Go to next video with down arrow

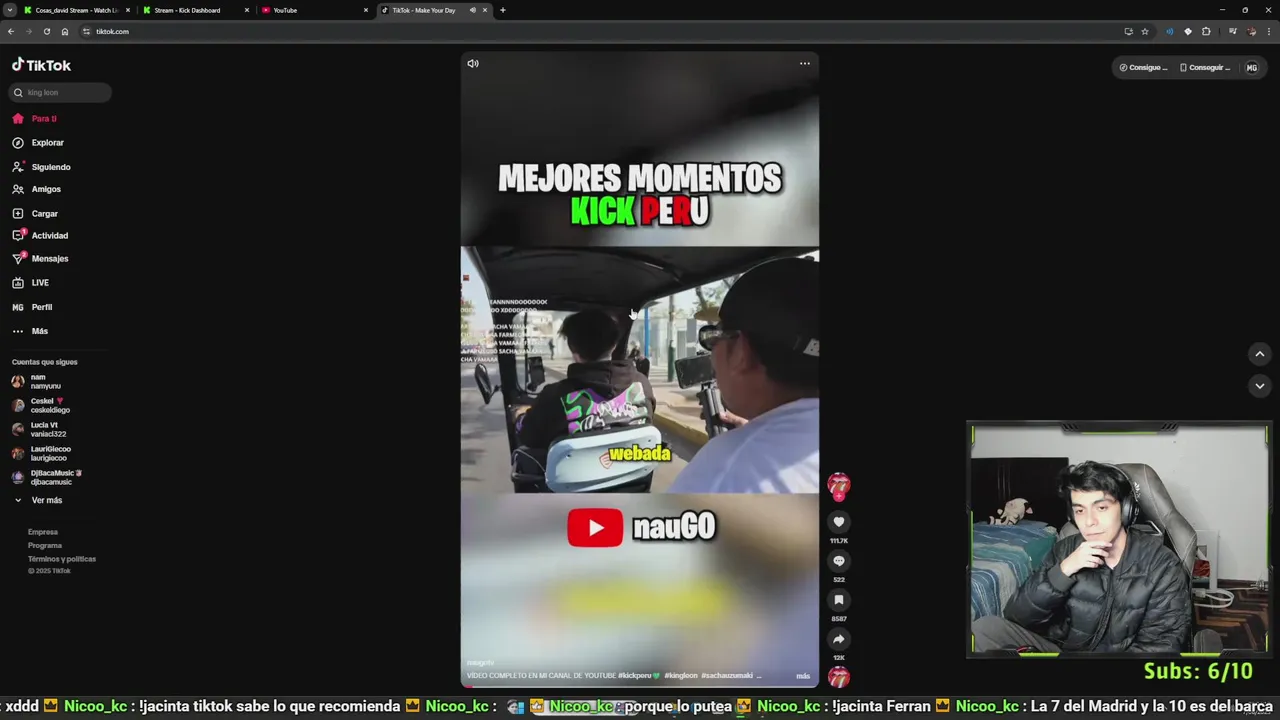click(1259, 386)
